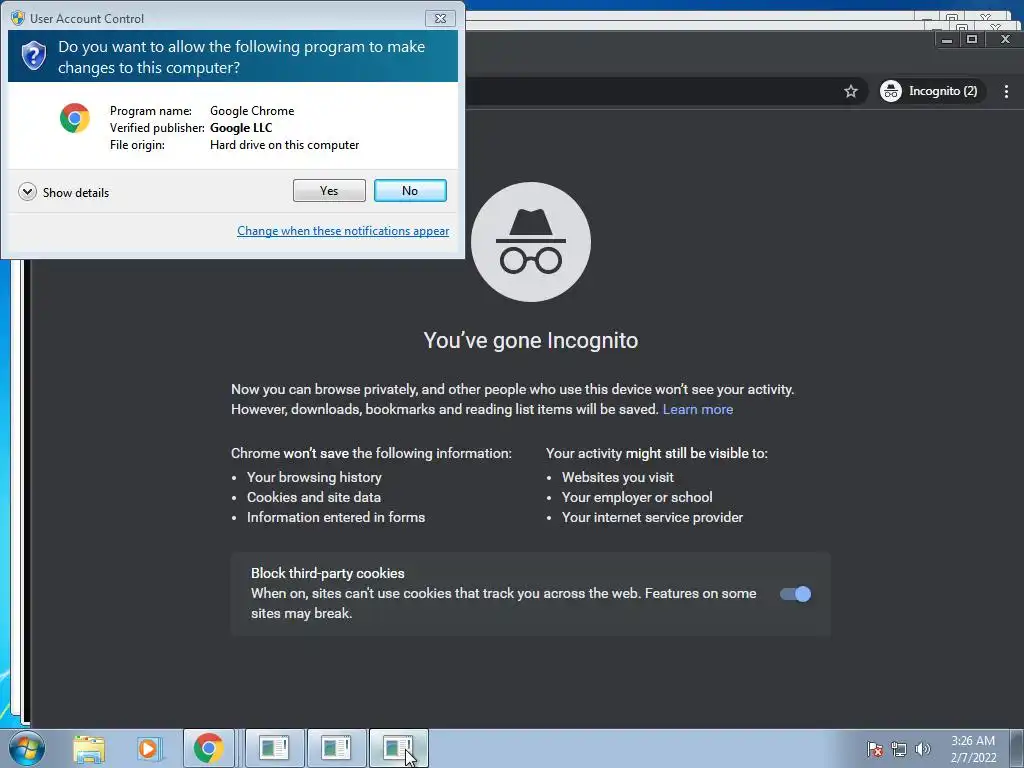This screenshot has height=768, width=1024.
Task: Launch Windows Media Player from taskbar
Action: [x=149, y=748]
